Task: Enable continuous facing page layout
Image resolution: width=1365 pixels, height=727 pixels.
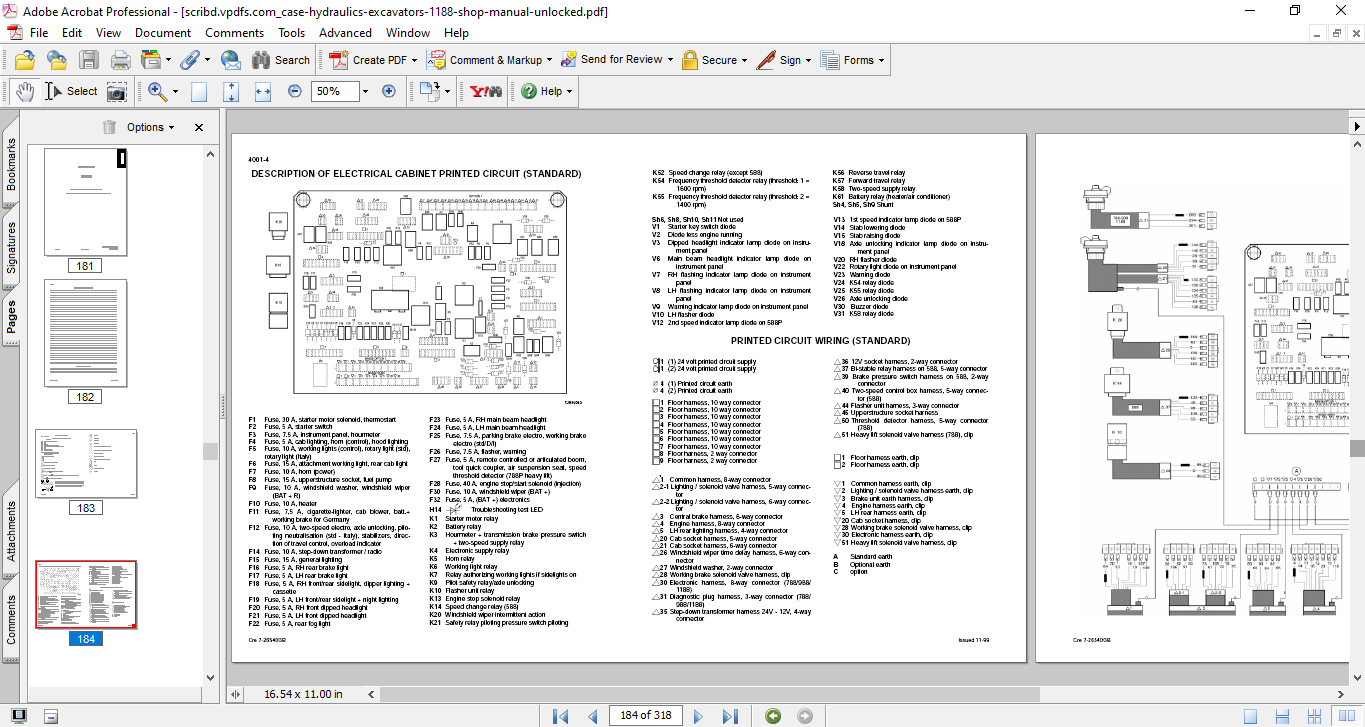Action: pyautogui.click(x=1315, y=716)
